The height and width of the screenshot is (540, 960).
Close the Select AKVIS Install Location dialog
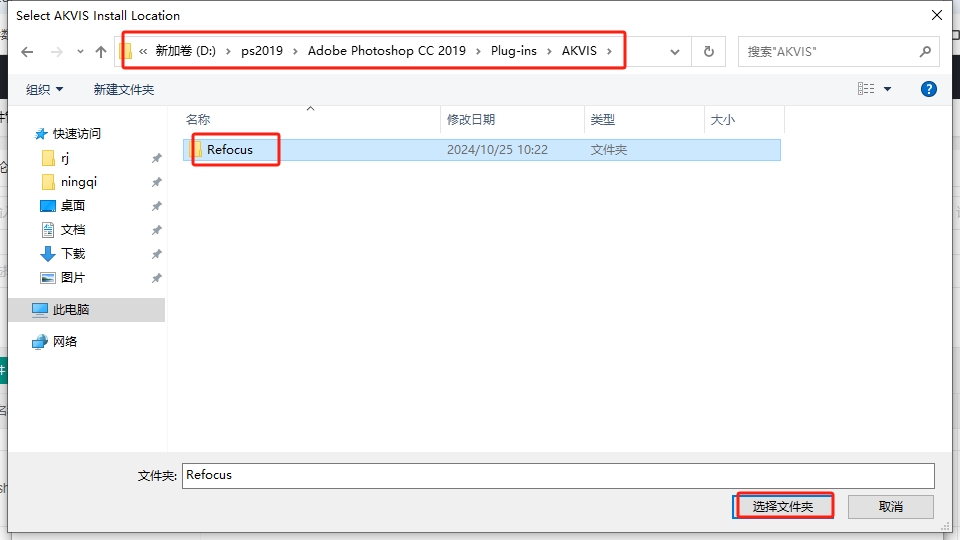coord(937,15)
